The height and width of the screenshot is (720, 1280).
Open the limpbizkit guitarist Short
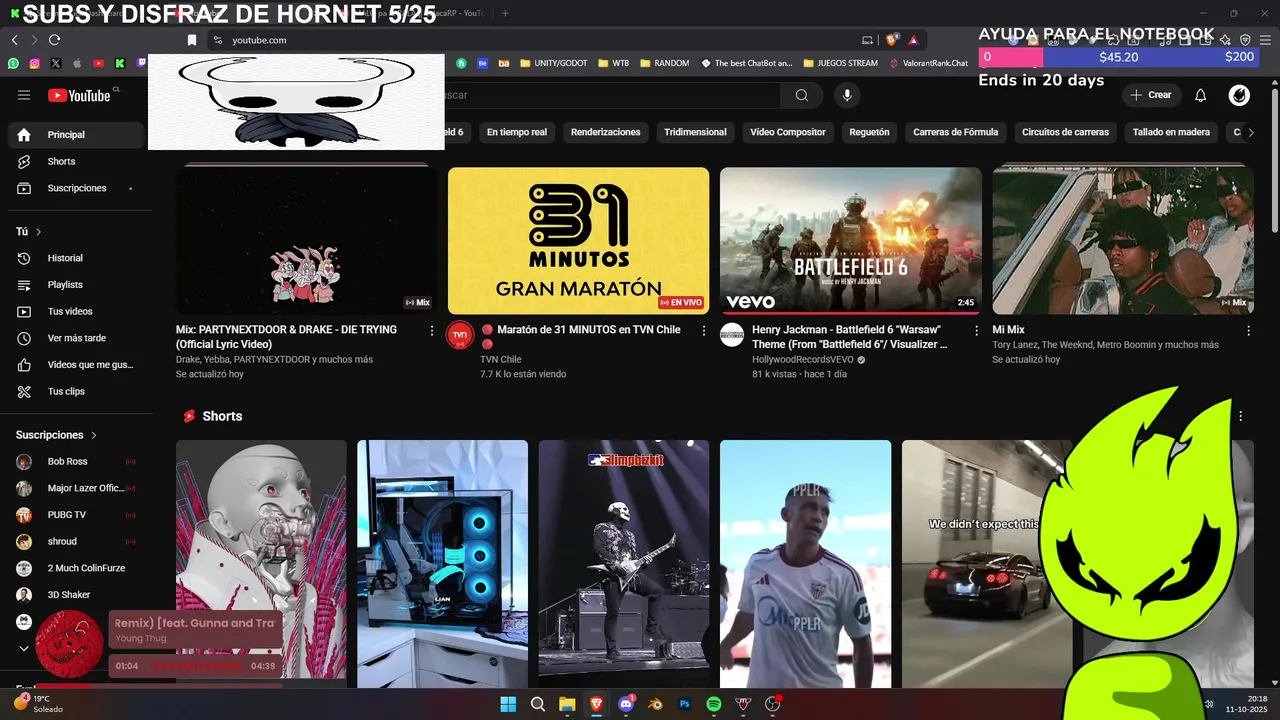[x=624, y=563]
